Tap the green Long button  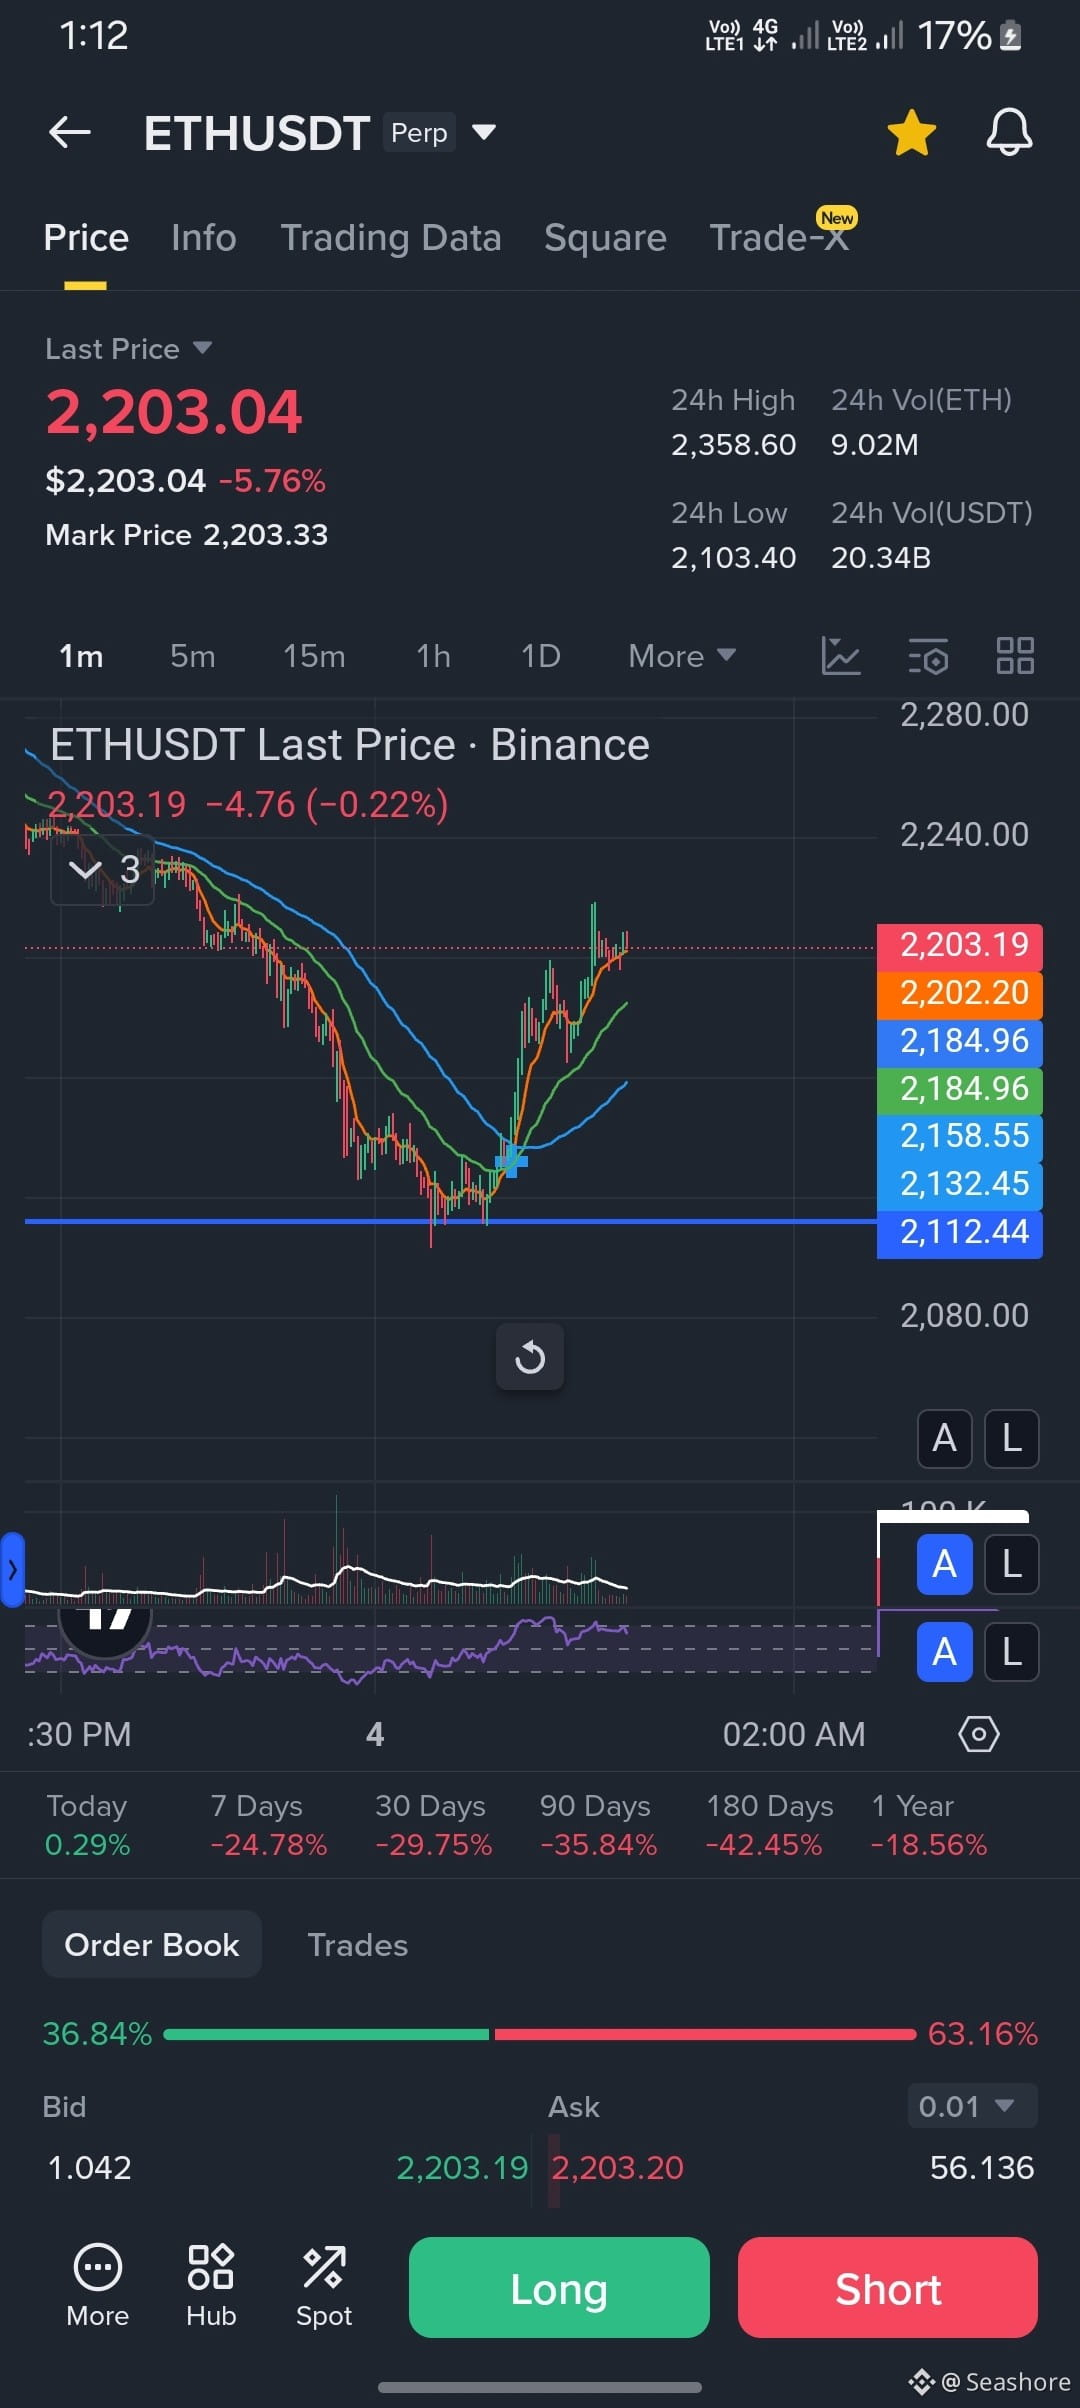(x=559, y=2288)
